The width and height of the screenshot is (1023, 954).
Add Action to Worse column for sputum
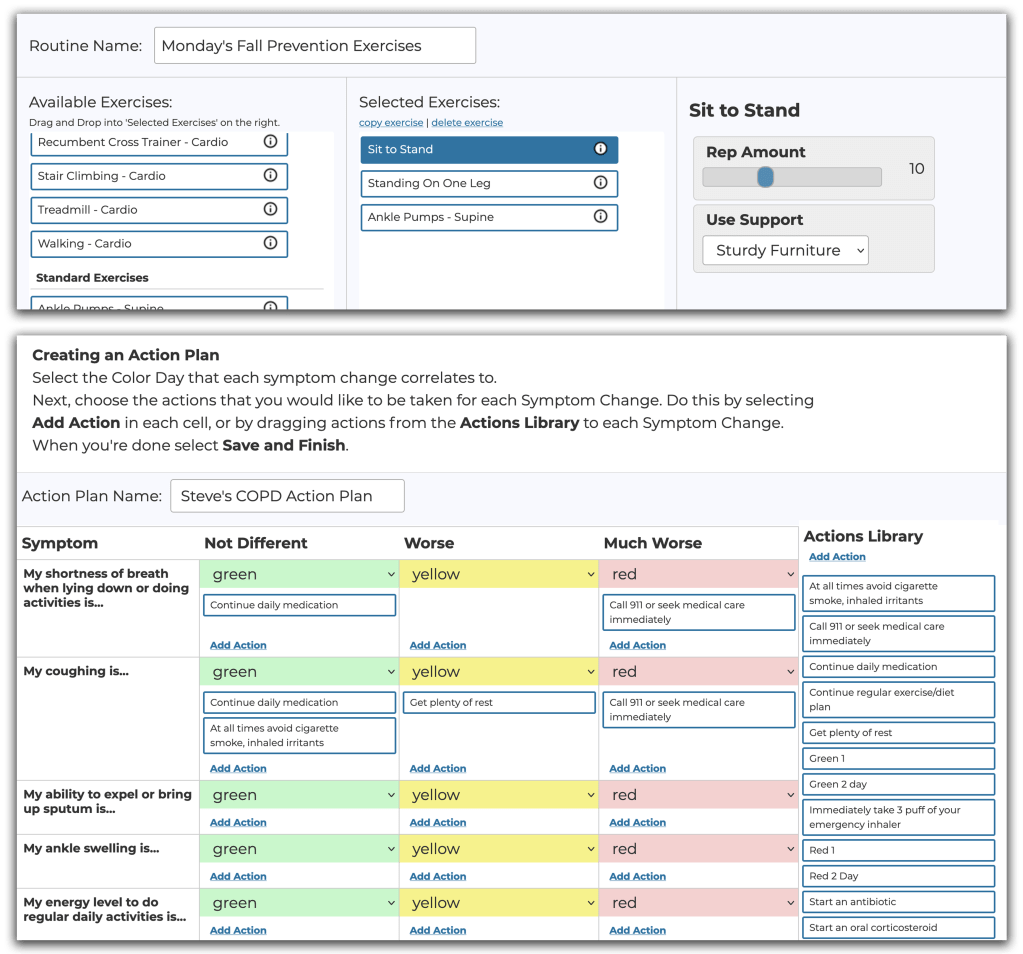tap(438, 823)
